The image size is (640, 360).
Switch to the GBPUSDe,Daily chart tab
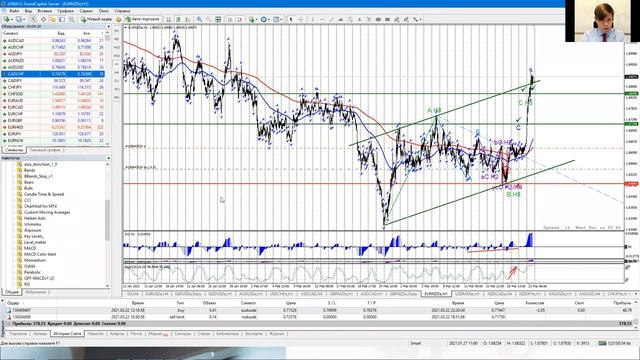(x=188, y=294)
